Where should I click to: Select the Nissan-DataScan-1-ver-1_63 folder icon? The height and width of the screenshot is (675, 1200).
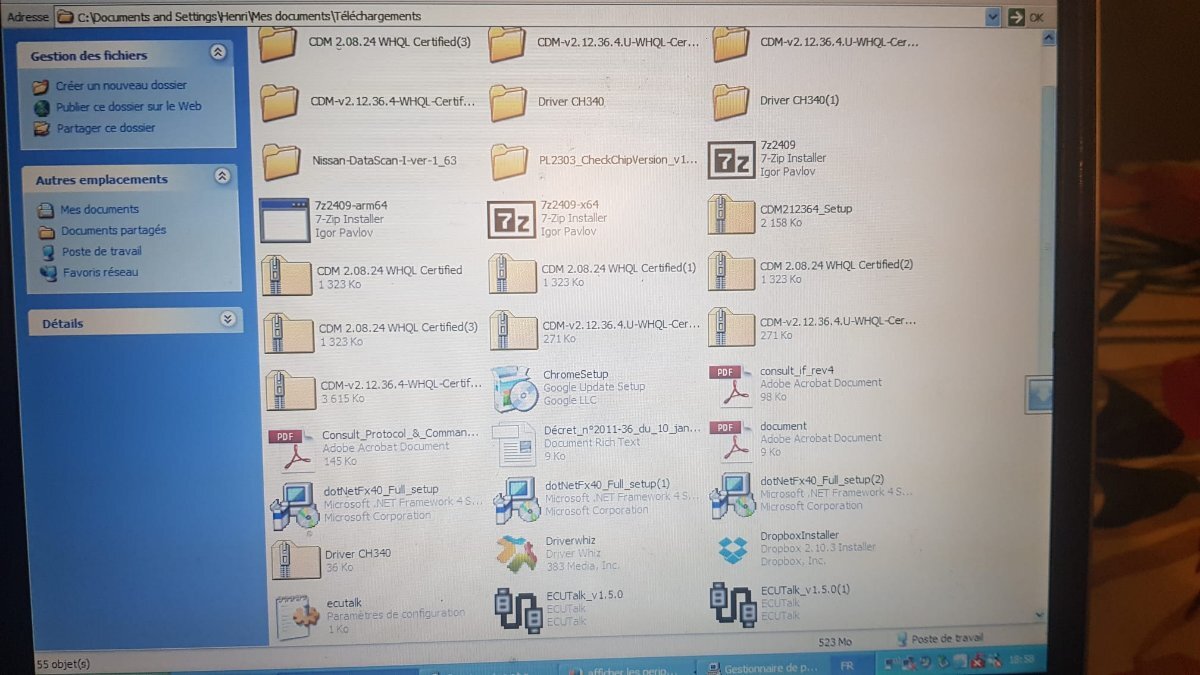click(x=282, y=161)
